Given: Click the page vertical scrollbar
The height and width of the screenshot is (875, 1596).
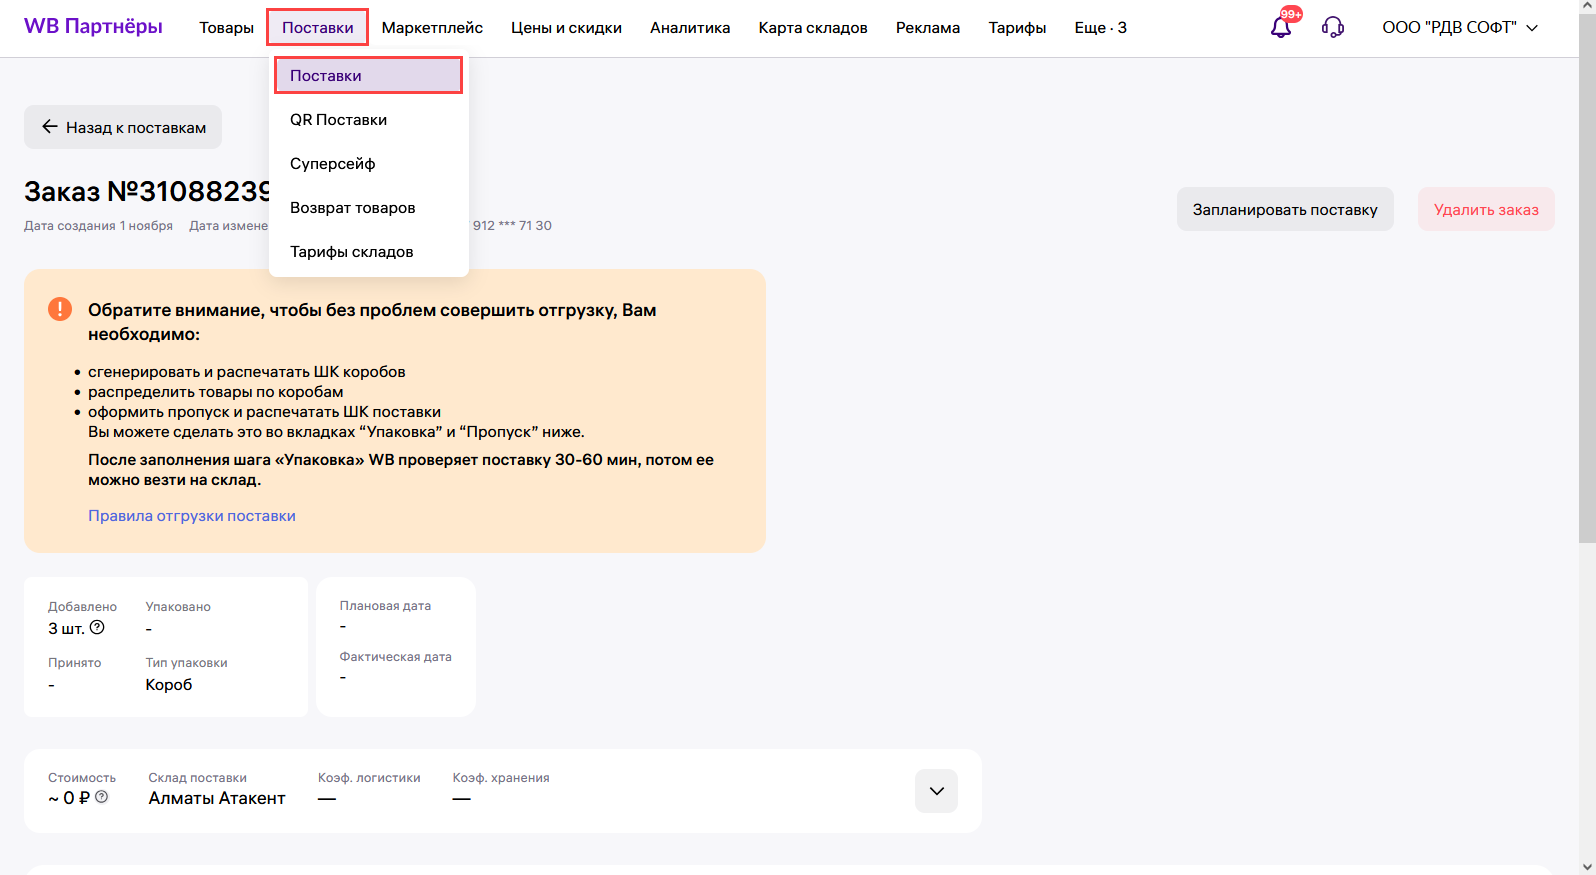Looking at the screenshot, I should point(1587,300).
